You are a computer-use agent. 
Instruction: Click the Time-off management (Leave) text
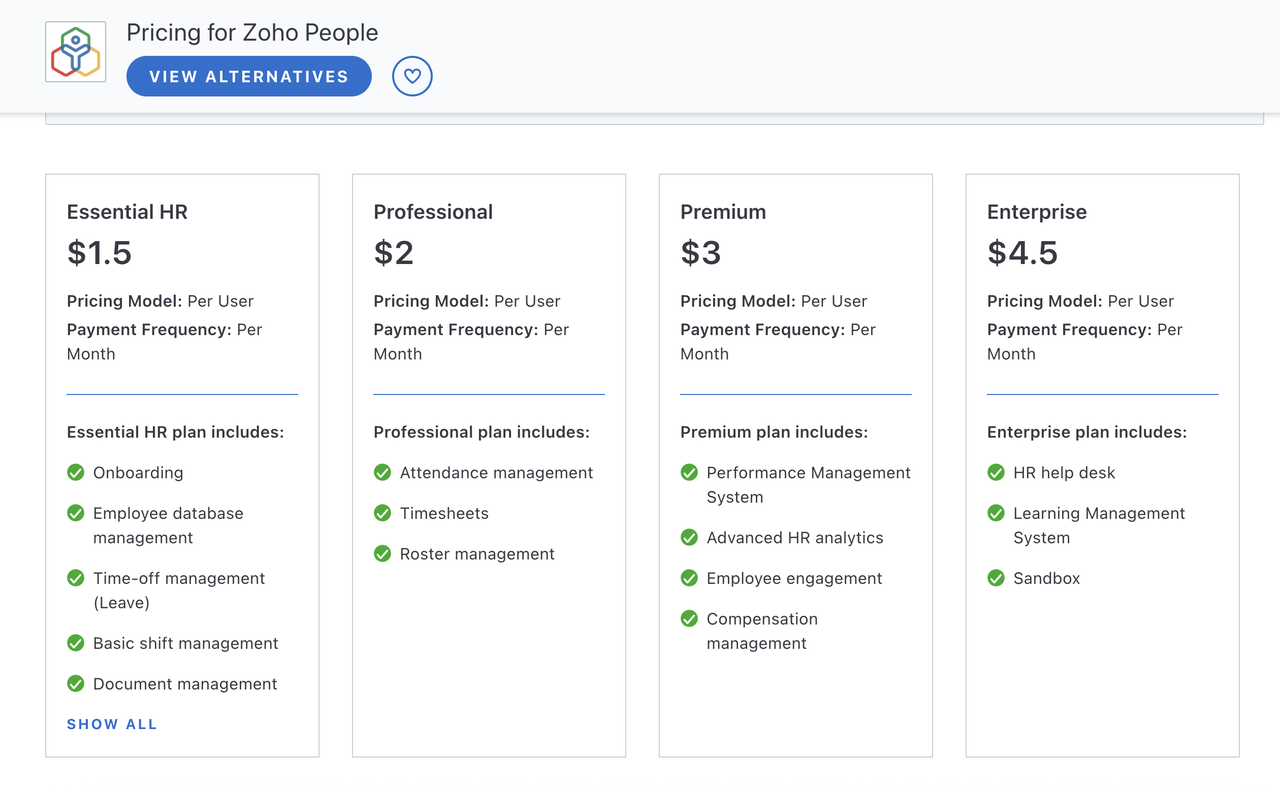click(x=179, y=590)
